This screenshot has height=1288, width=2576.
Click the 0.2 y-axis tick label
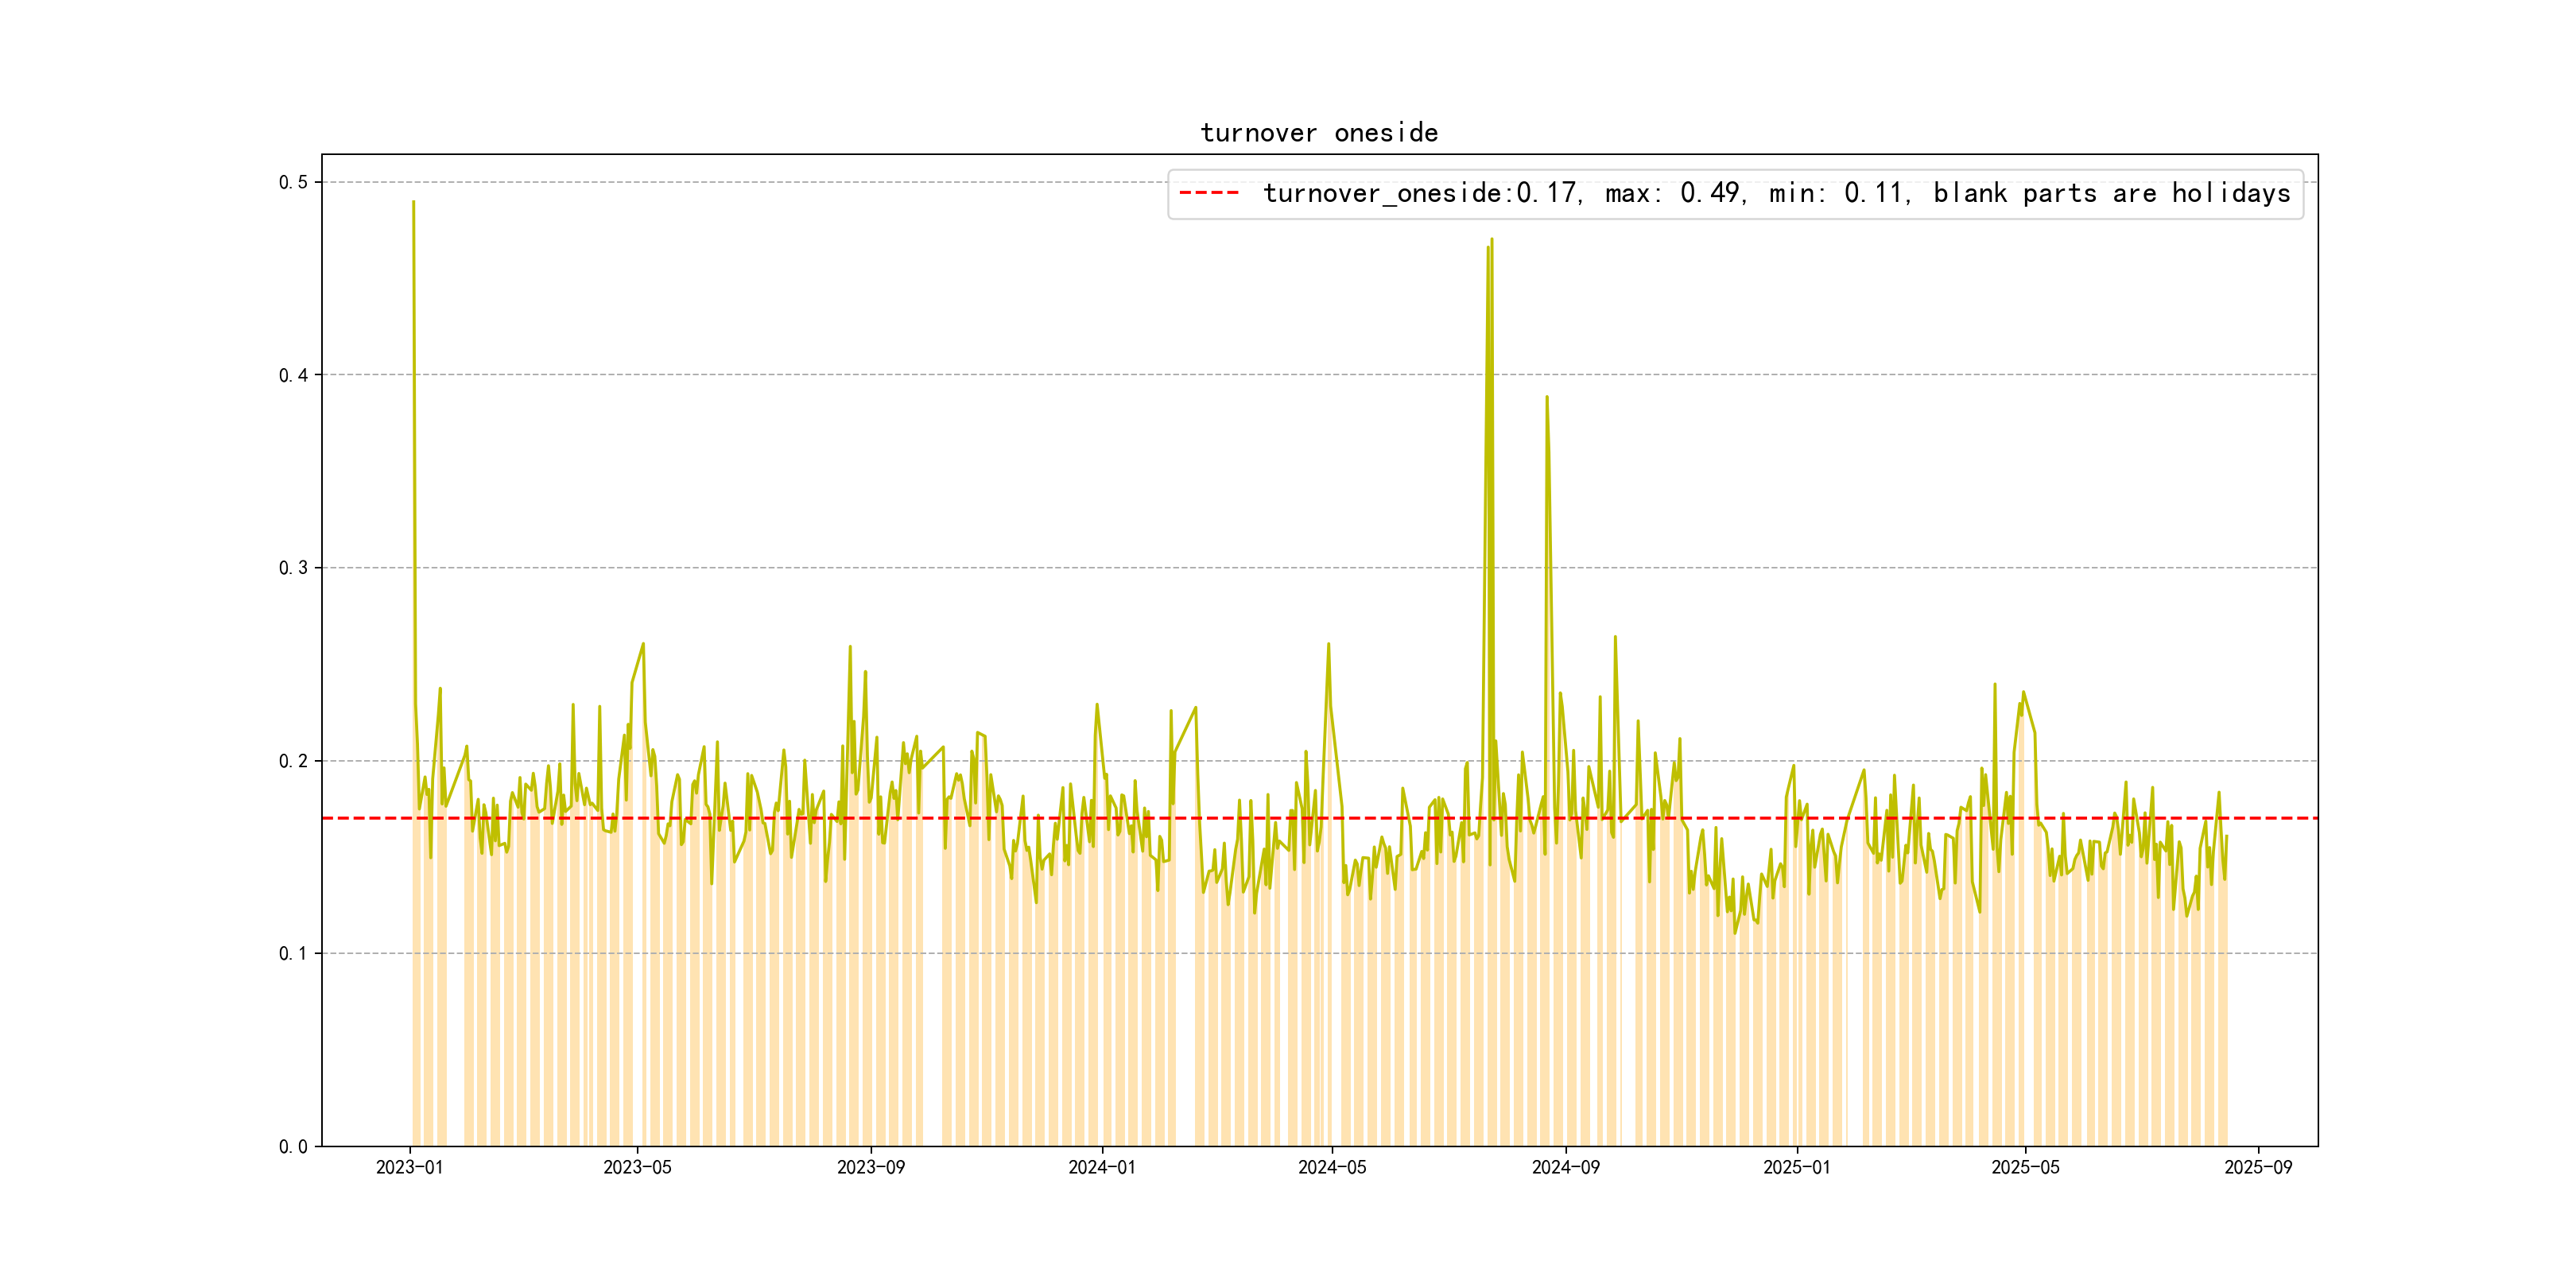[293, 761]
